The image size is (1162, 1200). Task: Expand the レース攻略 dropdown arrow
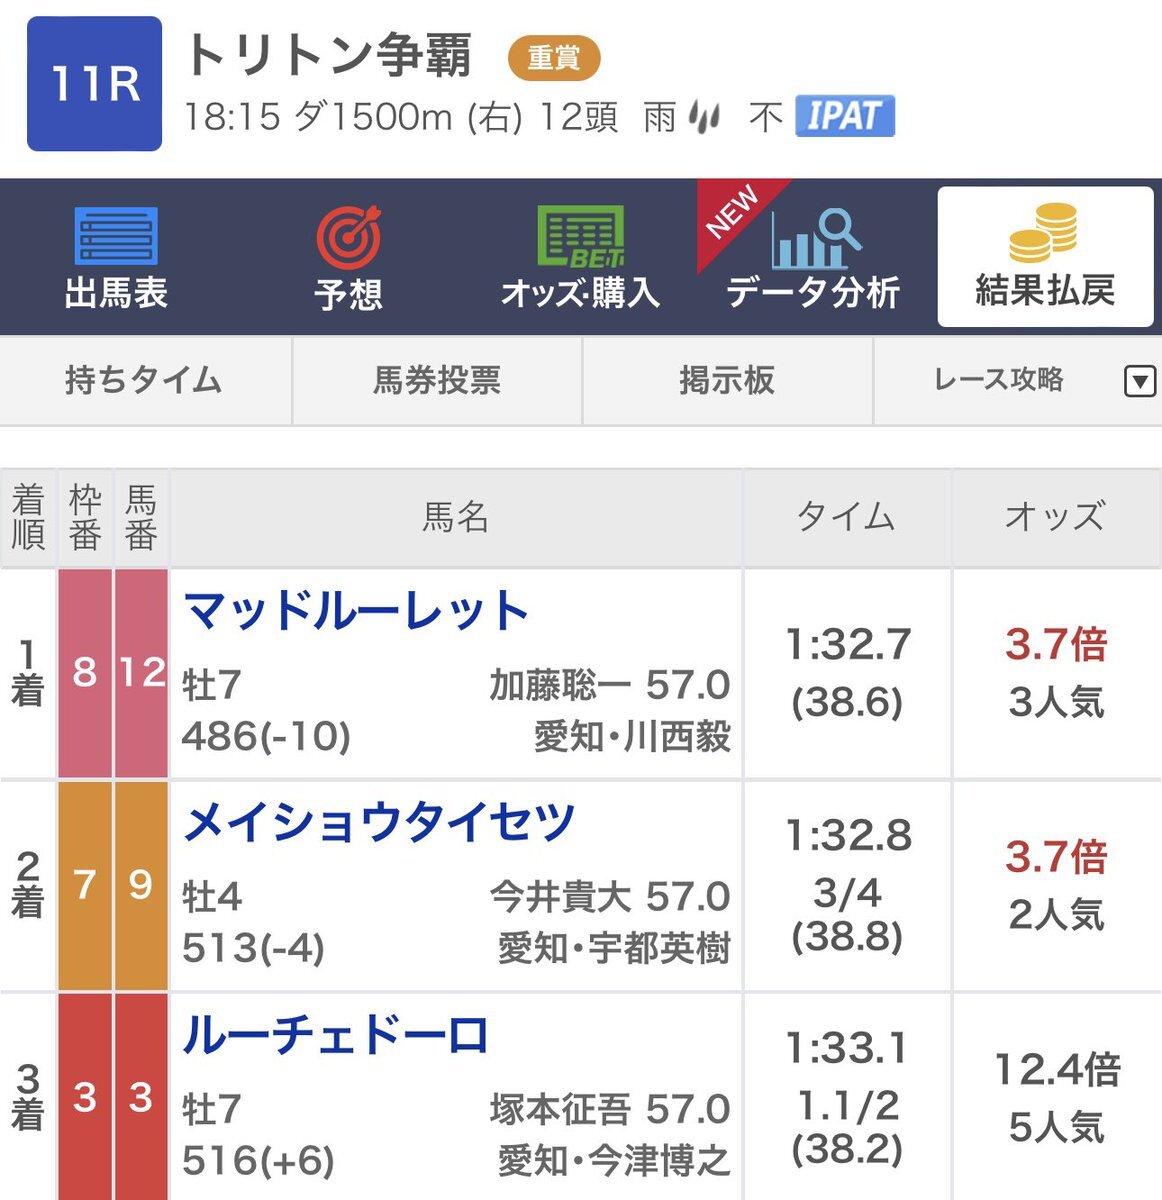(1140, 381)
